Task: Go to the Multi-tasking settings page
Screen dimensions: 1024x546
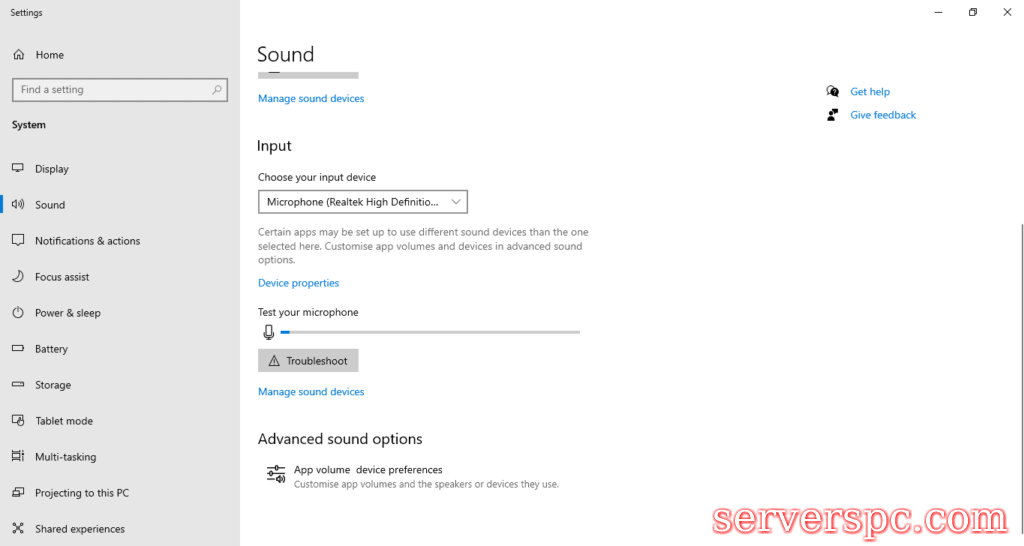Action: coord(66,457)
